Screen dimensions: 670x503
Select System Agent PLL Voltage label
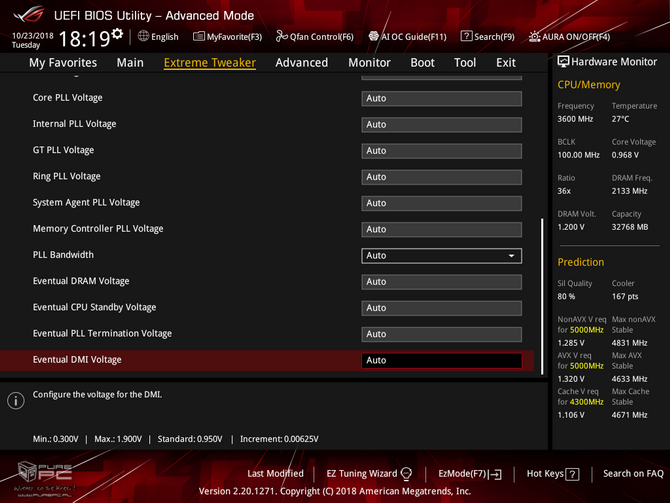pyautogui.click(x=86, y=203)
